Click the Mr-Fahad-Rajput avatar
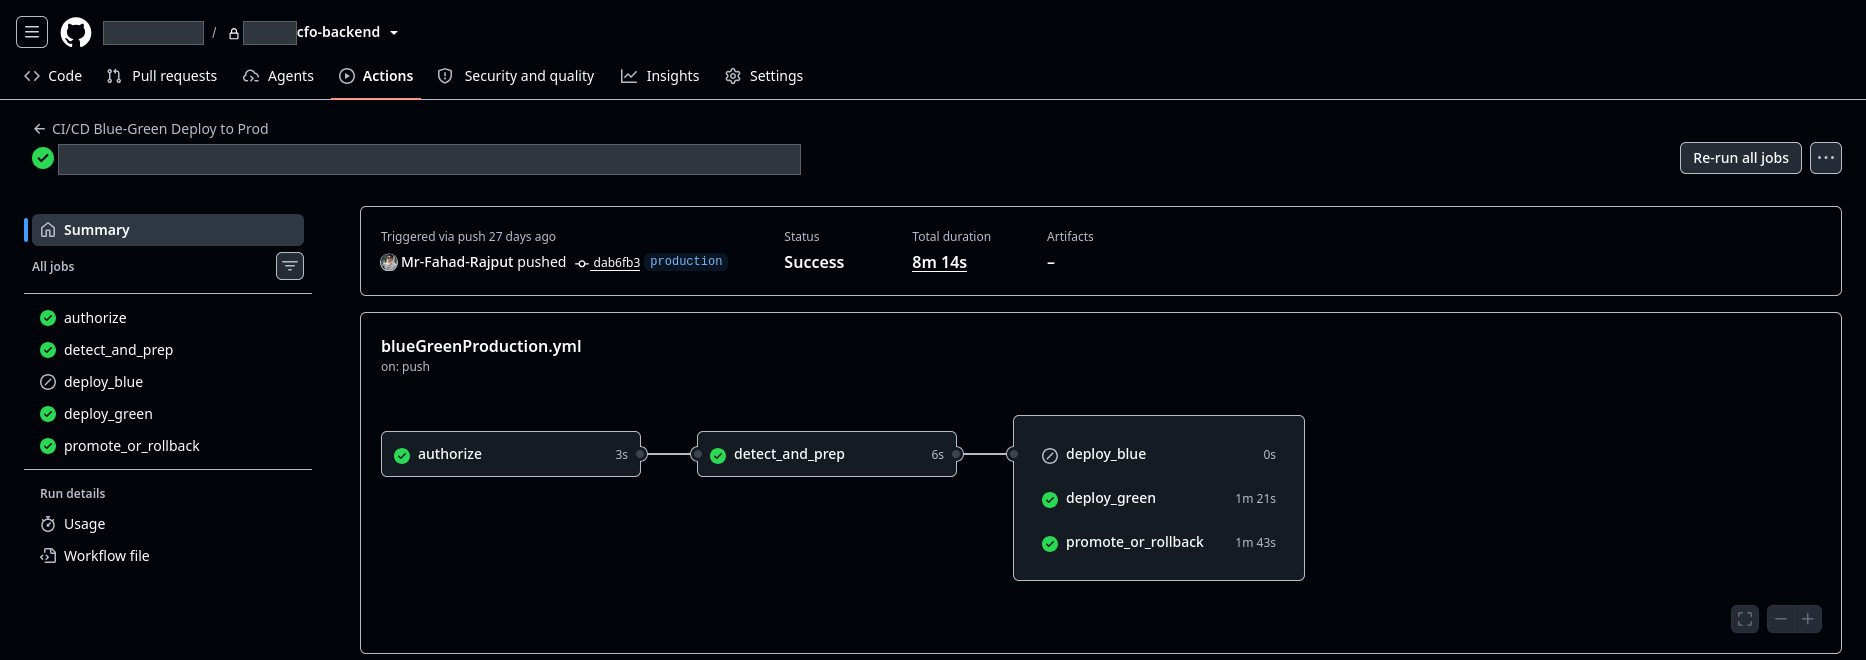 tap(389, 262)
